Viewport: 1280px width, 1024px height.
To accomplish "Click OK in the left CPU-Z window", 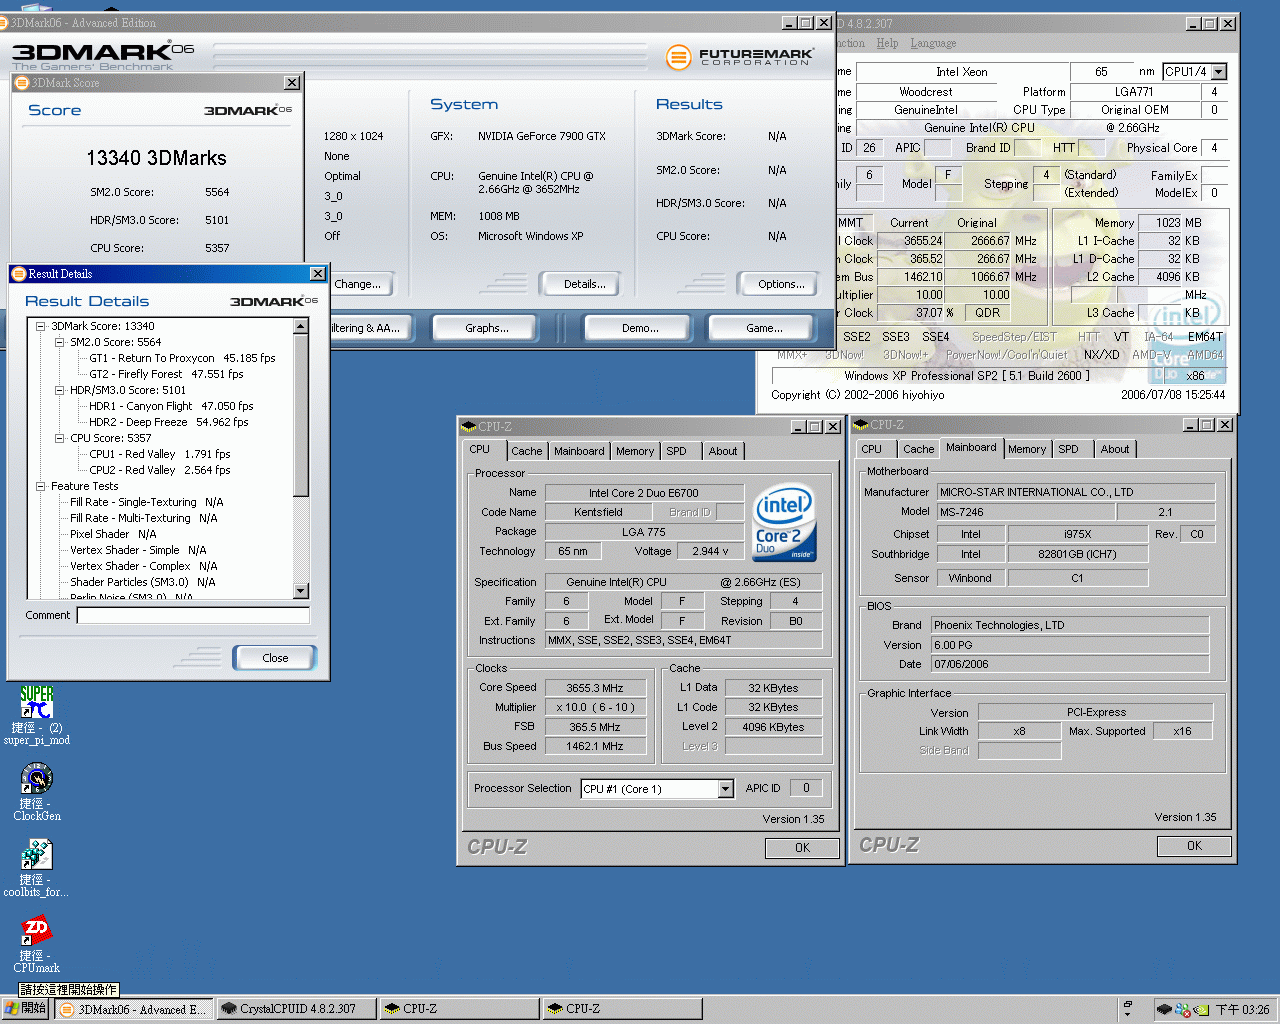I will point(802,848).
